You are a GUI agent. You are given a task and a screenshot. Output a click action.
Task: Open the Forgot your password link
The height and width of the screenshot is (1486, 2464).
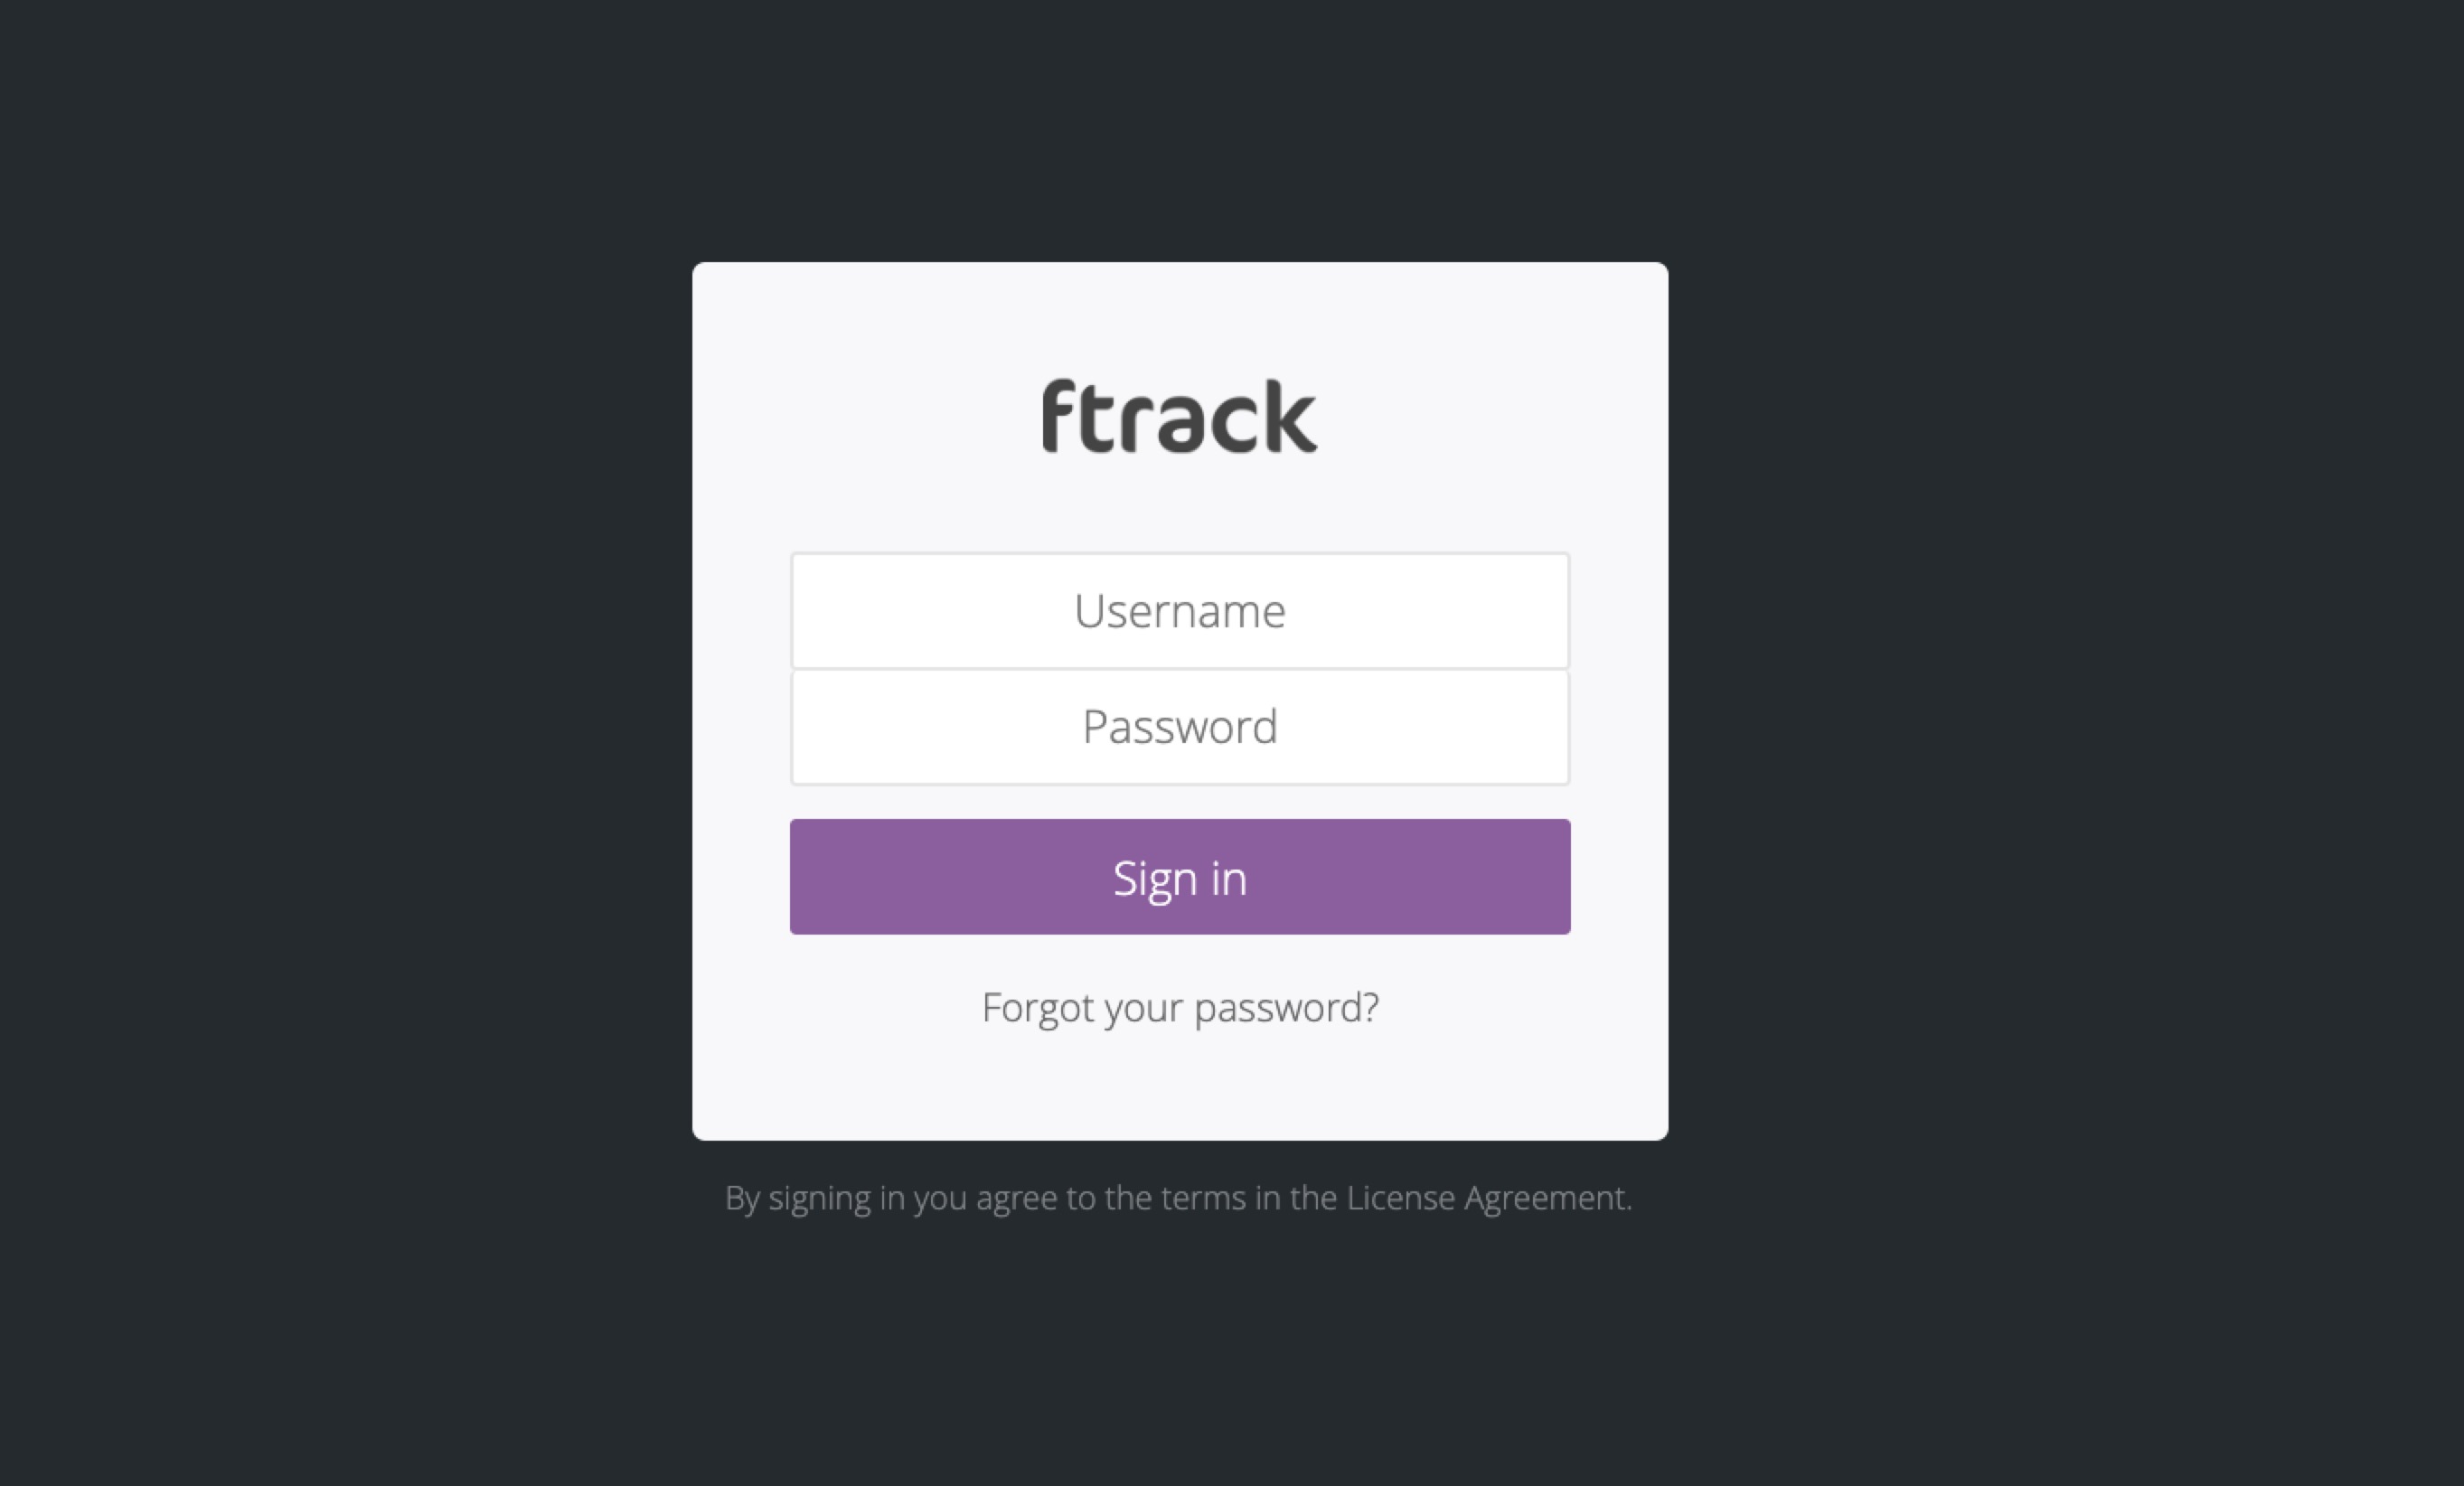click(x=1180, y=1007)
